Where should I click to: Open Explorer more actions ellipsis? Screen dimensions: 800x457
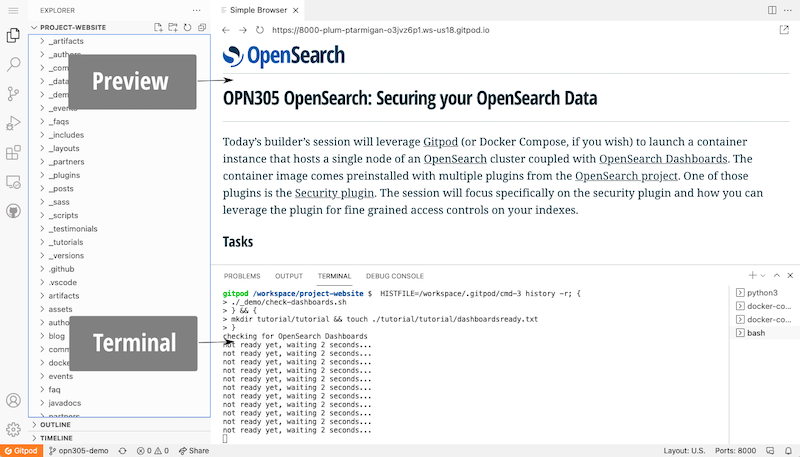pos(196,10)
